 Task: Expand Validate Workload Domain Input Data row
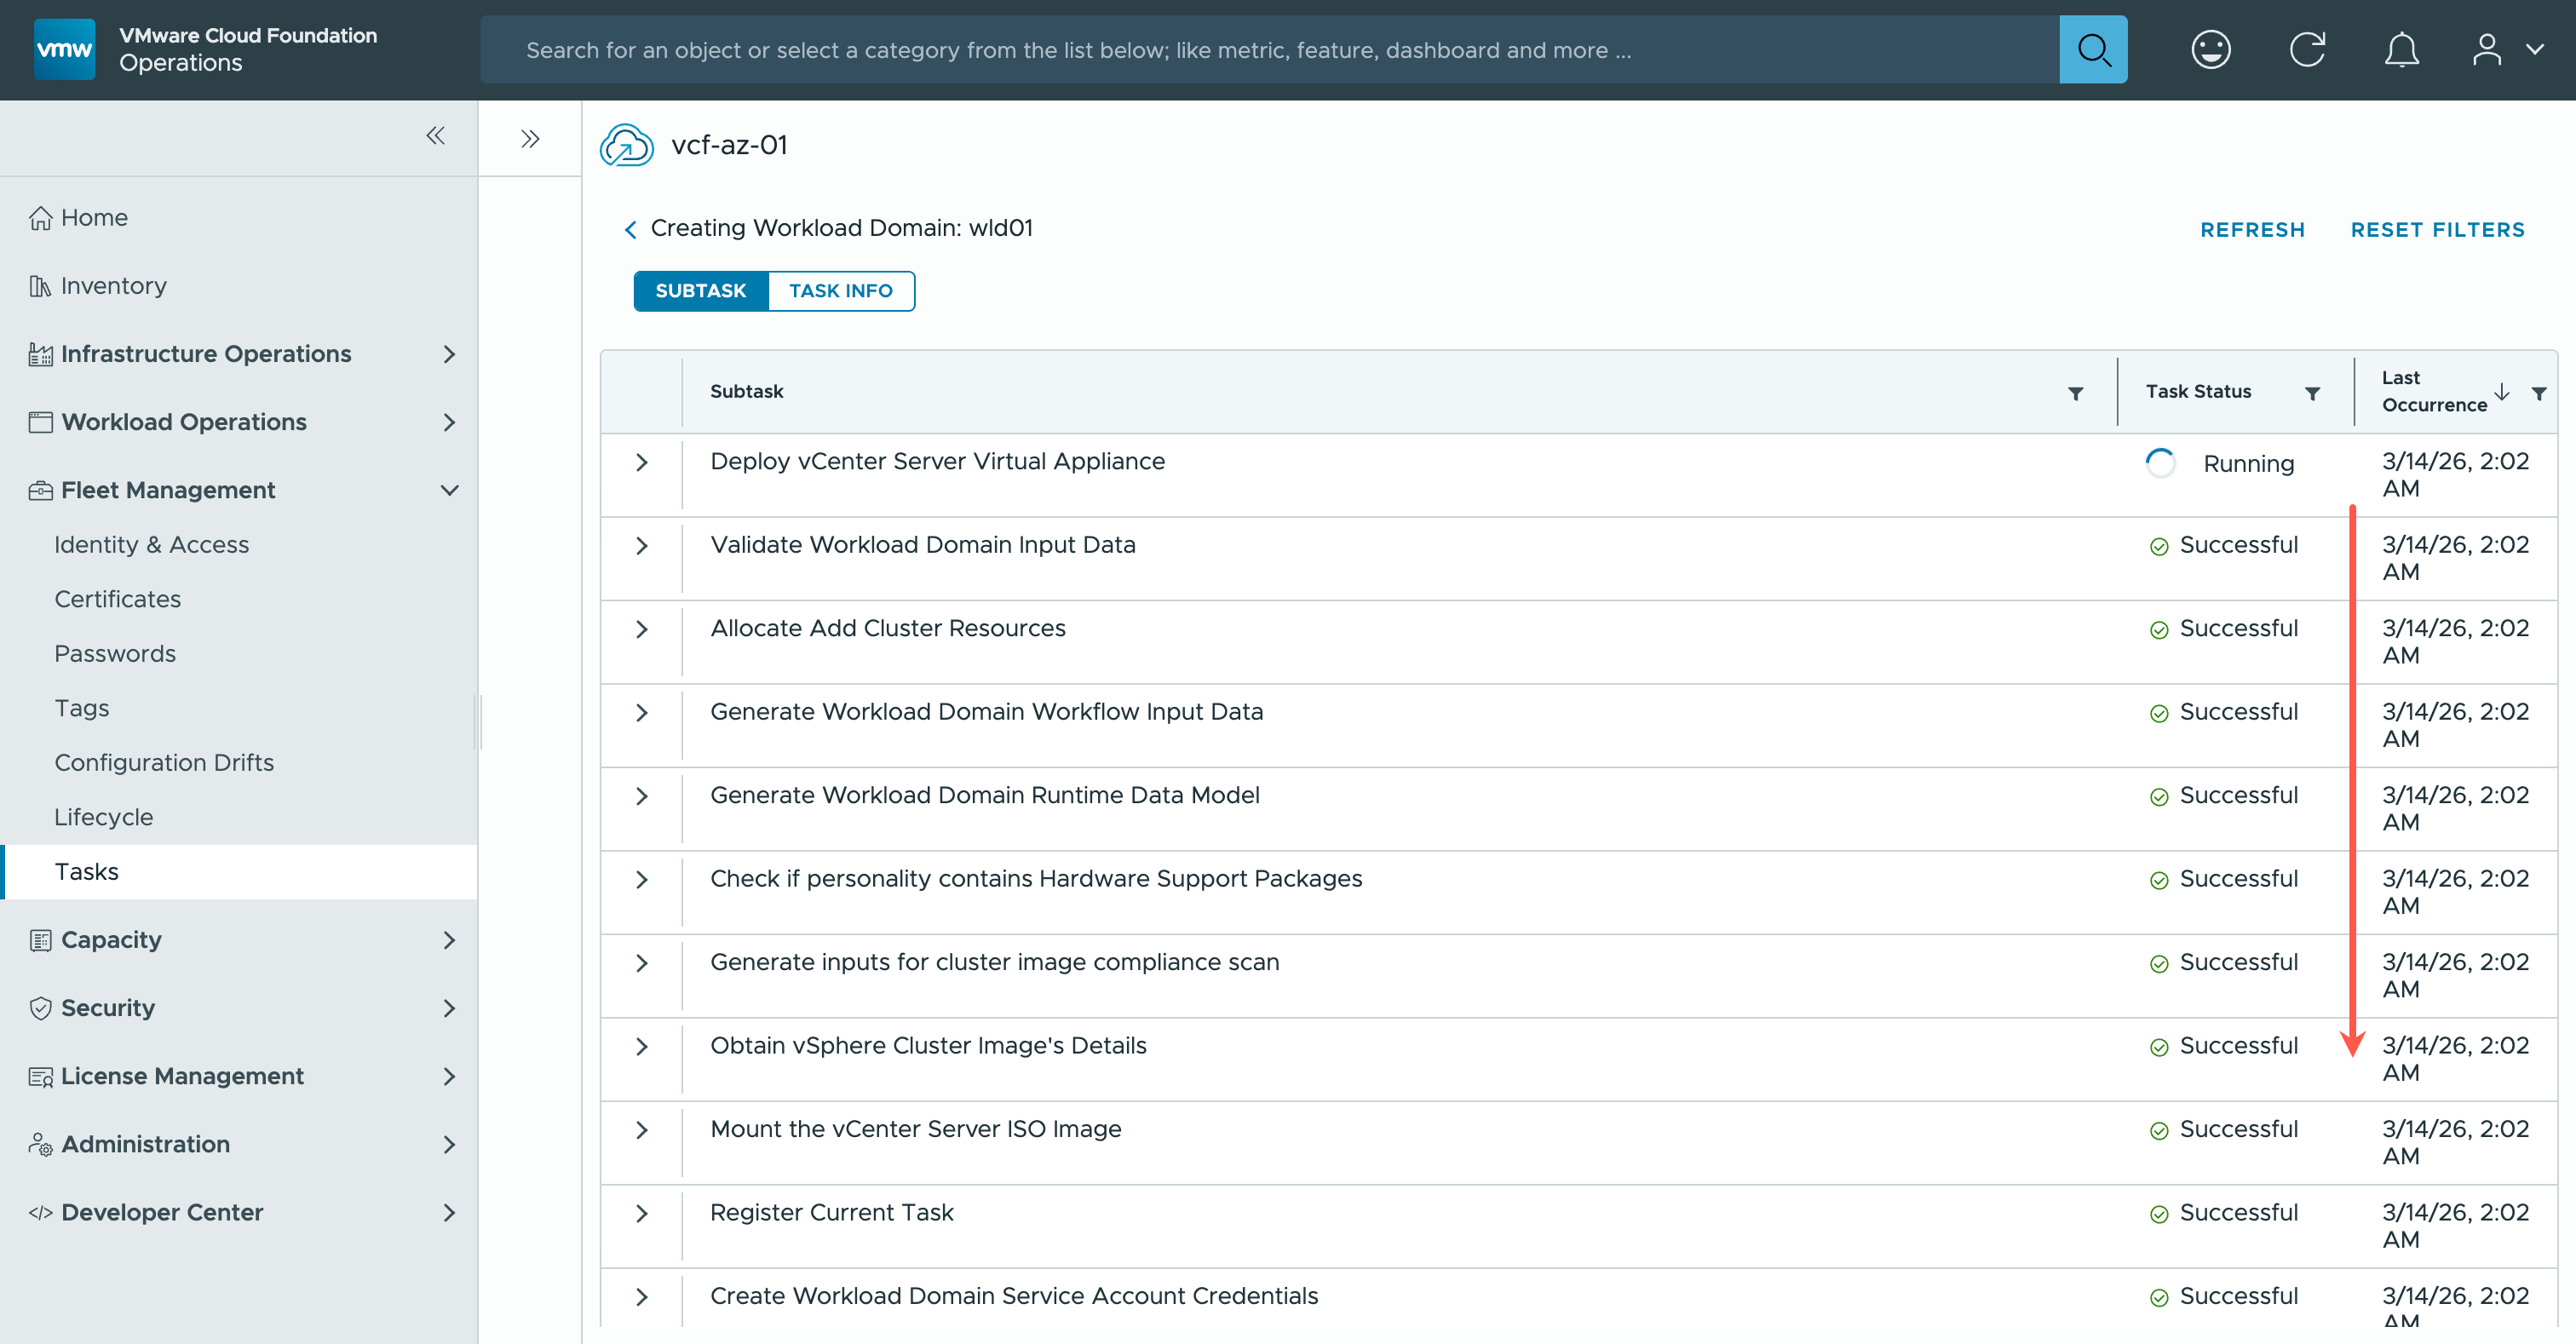[x=642, y=546]
